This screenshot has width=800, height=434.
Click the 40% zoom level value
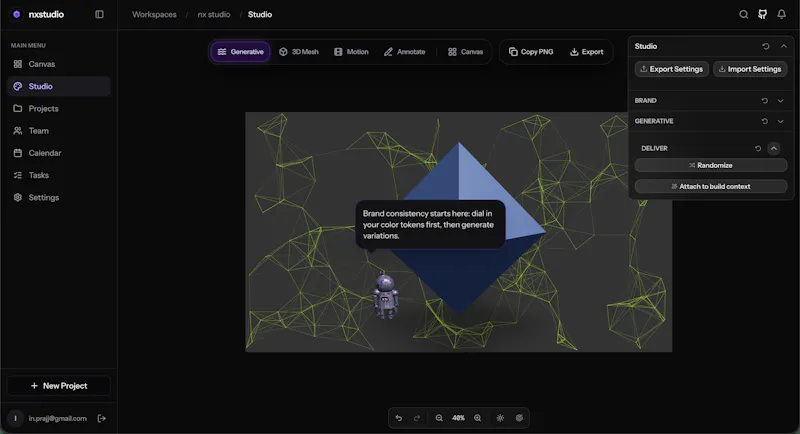(458, 418)
